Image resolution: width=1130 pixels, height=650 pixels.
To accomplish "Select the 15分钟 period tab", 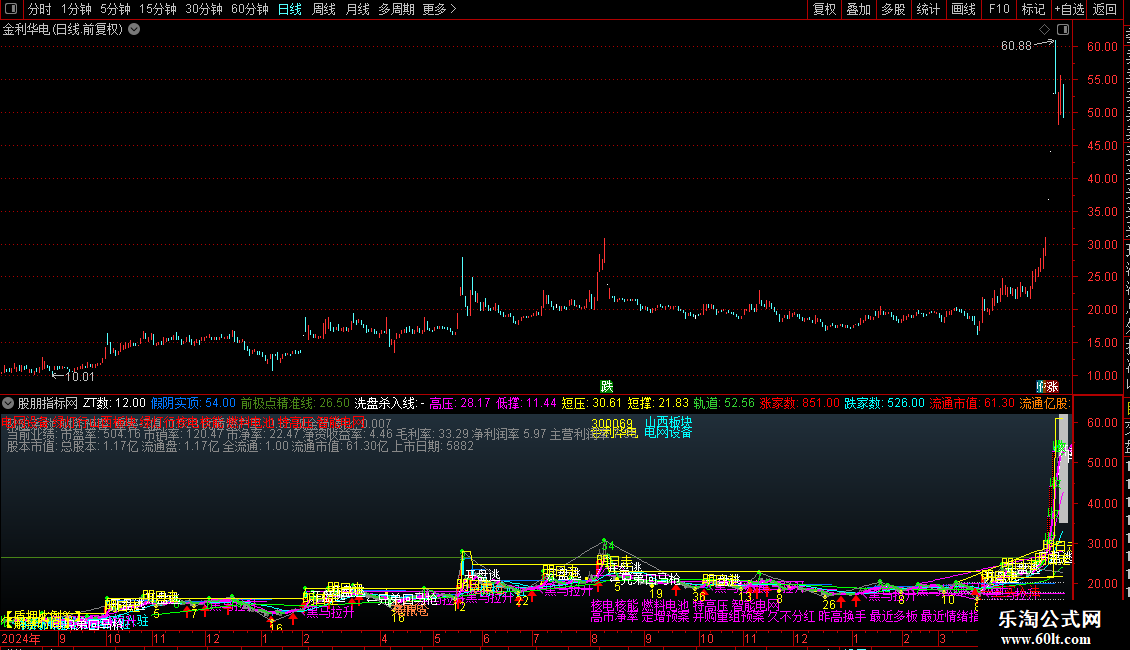I will coord(158,9).
